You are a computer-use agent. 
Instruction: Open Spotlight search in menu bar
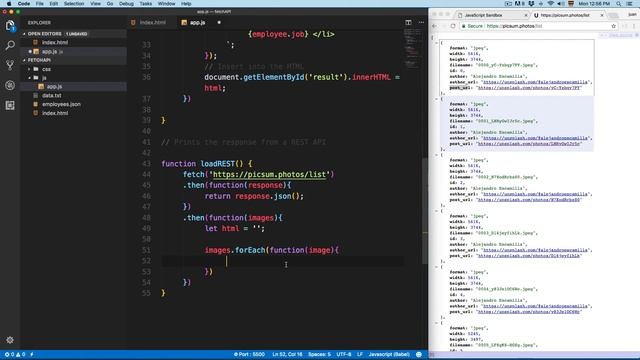pyautogui.click(x=619, y=4)
